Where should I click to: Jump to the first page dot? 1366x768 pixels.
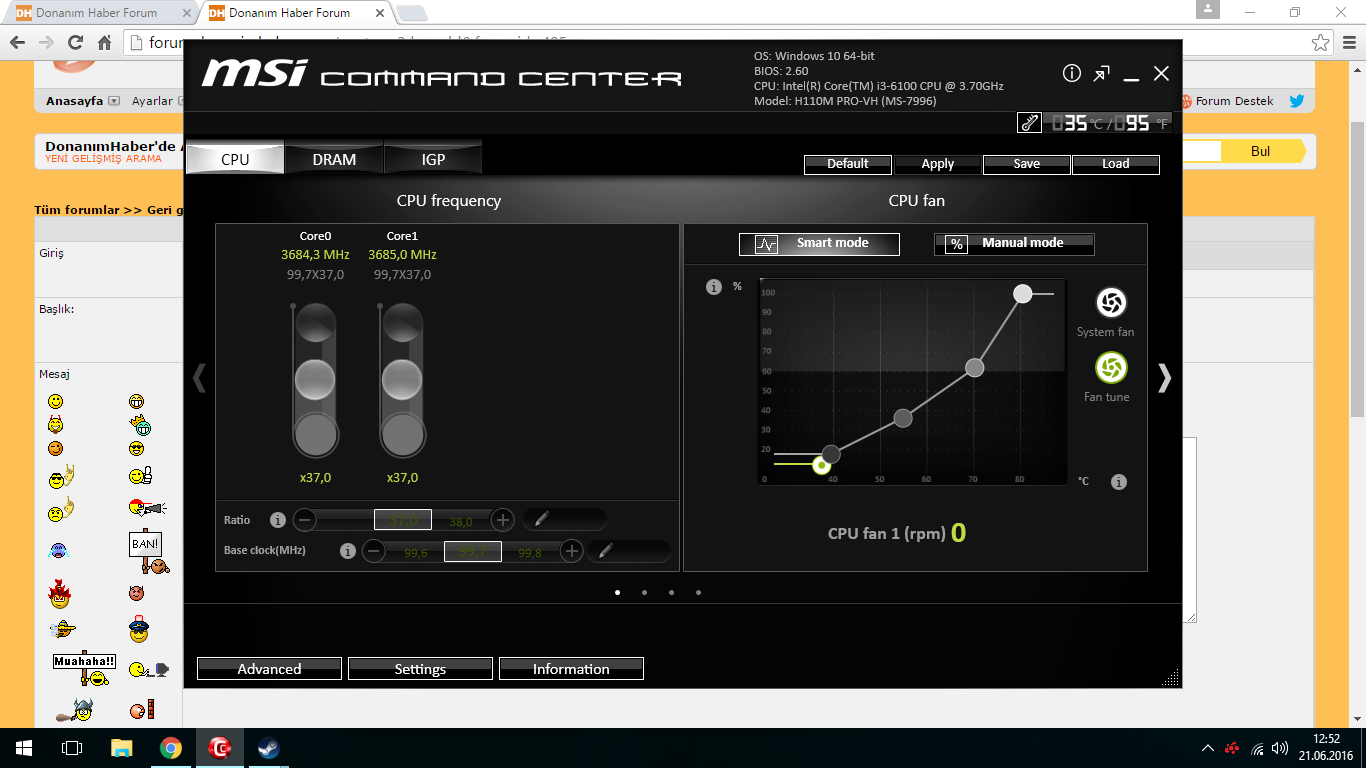[617, 592]
